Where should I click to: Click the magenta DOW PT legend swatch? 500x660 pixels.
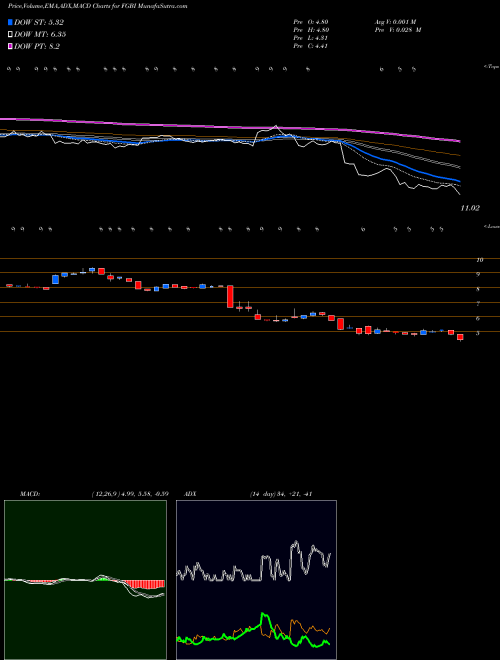[10, 46]
